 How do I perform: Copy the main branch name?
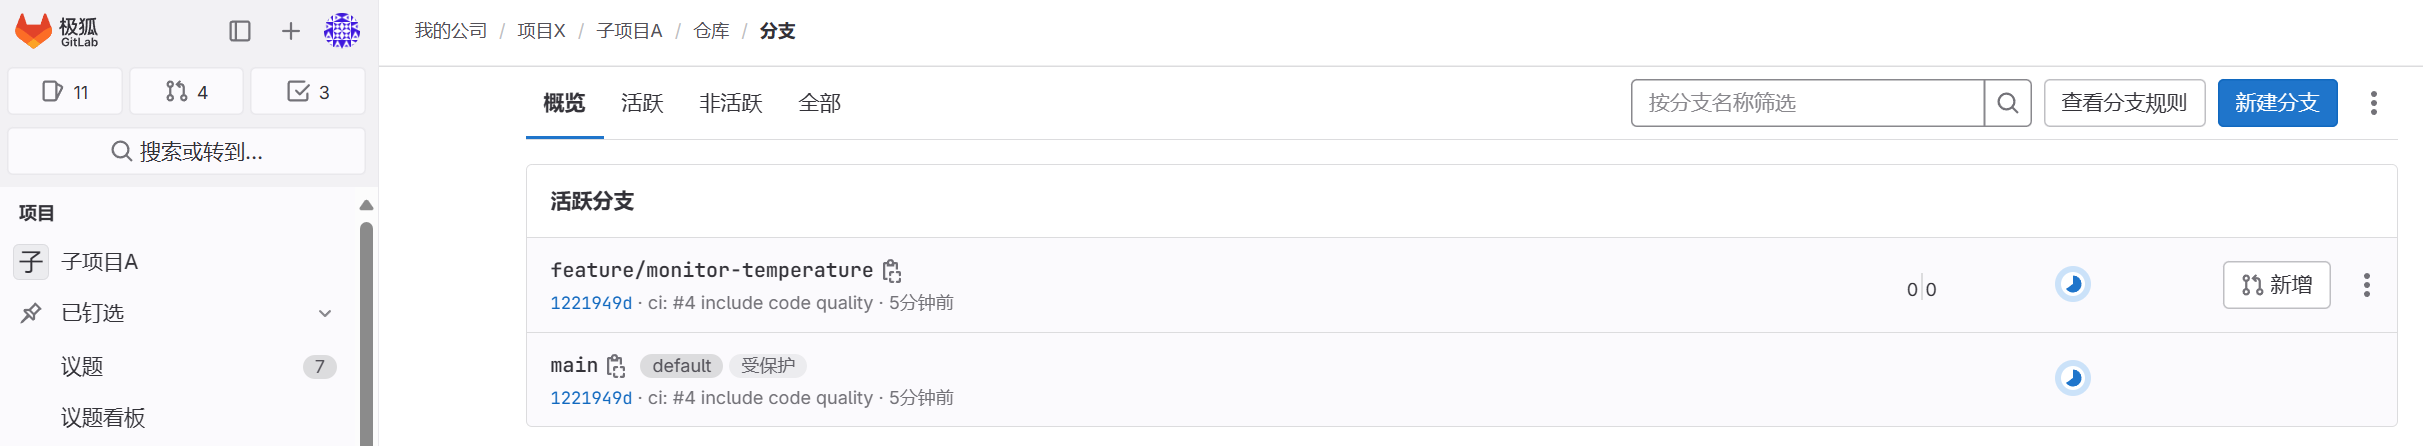coord(616,366)
